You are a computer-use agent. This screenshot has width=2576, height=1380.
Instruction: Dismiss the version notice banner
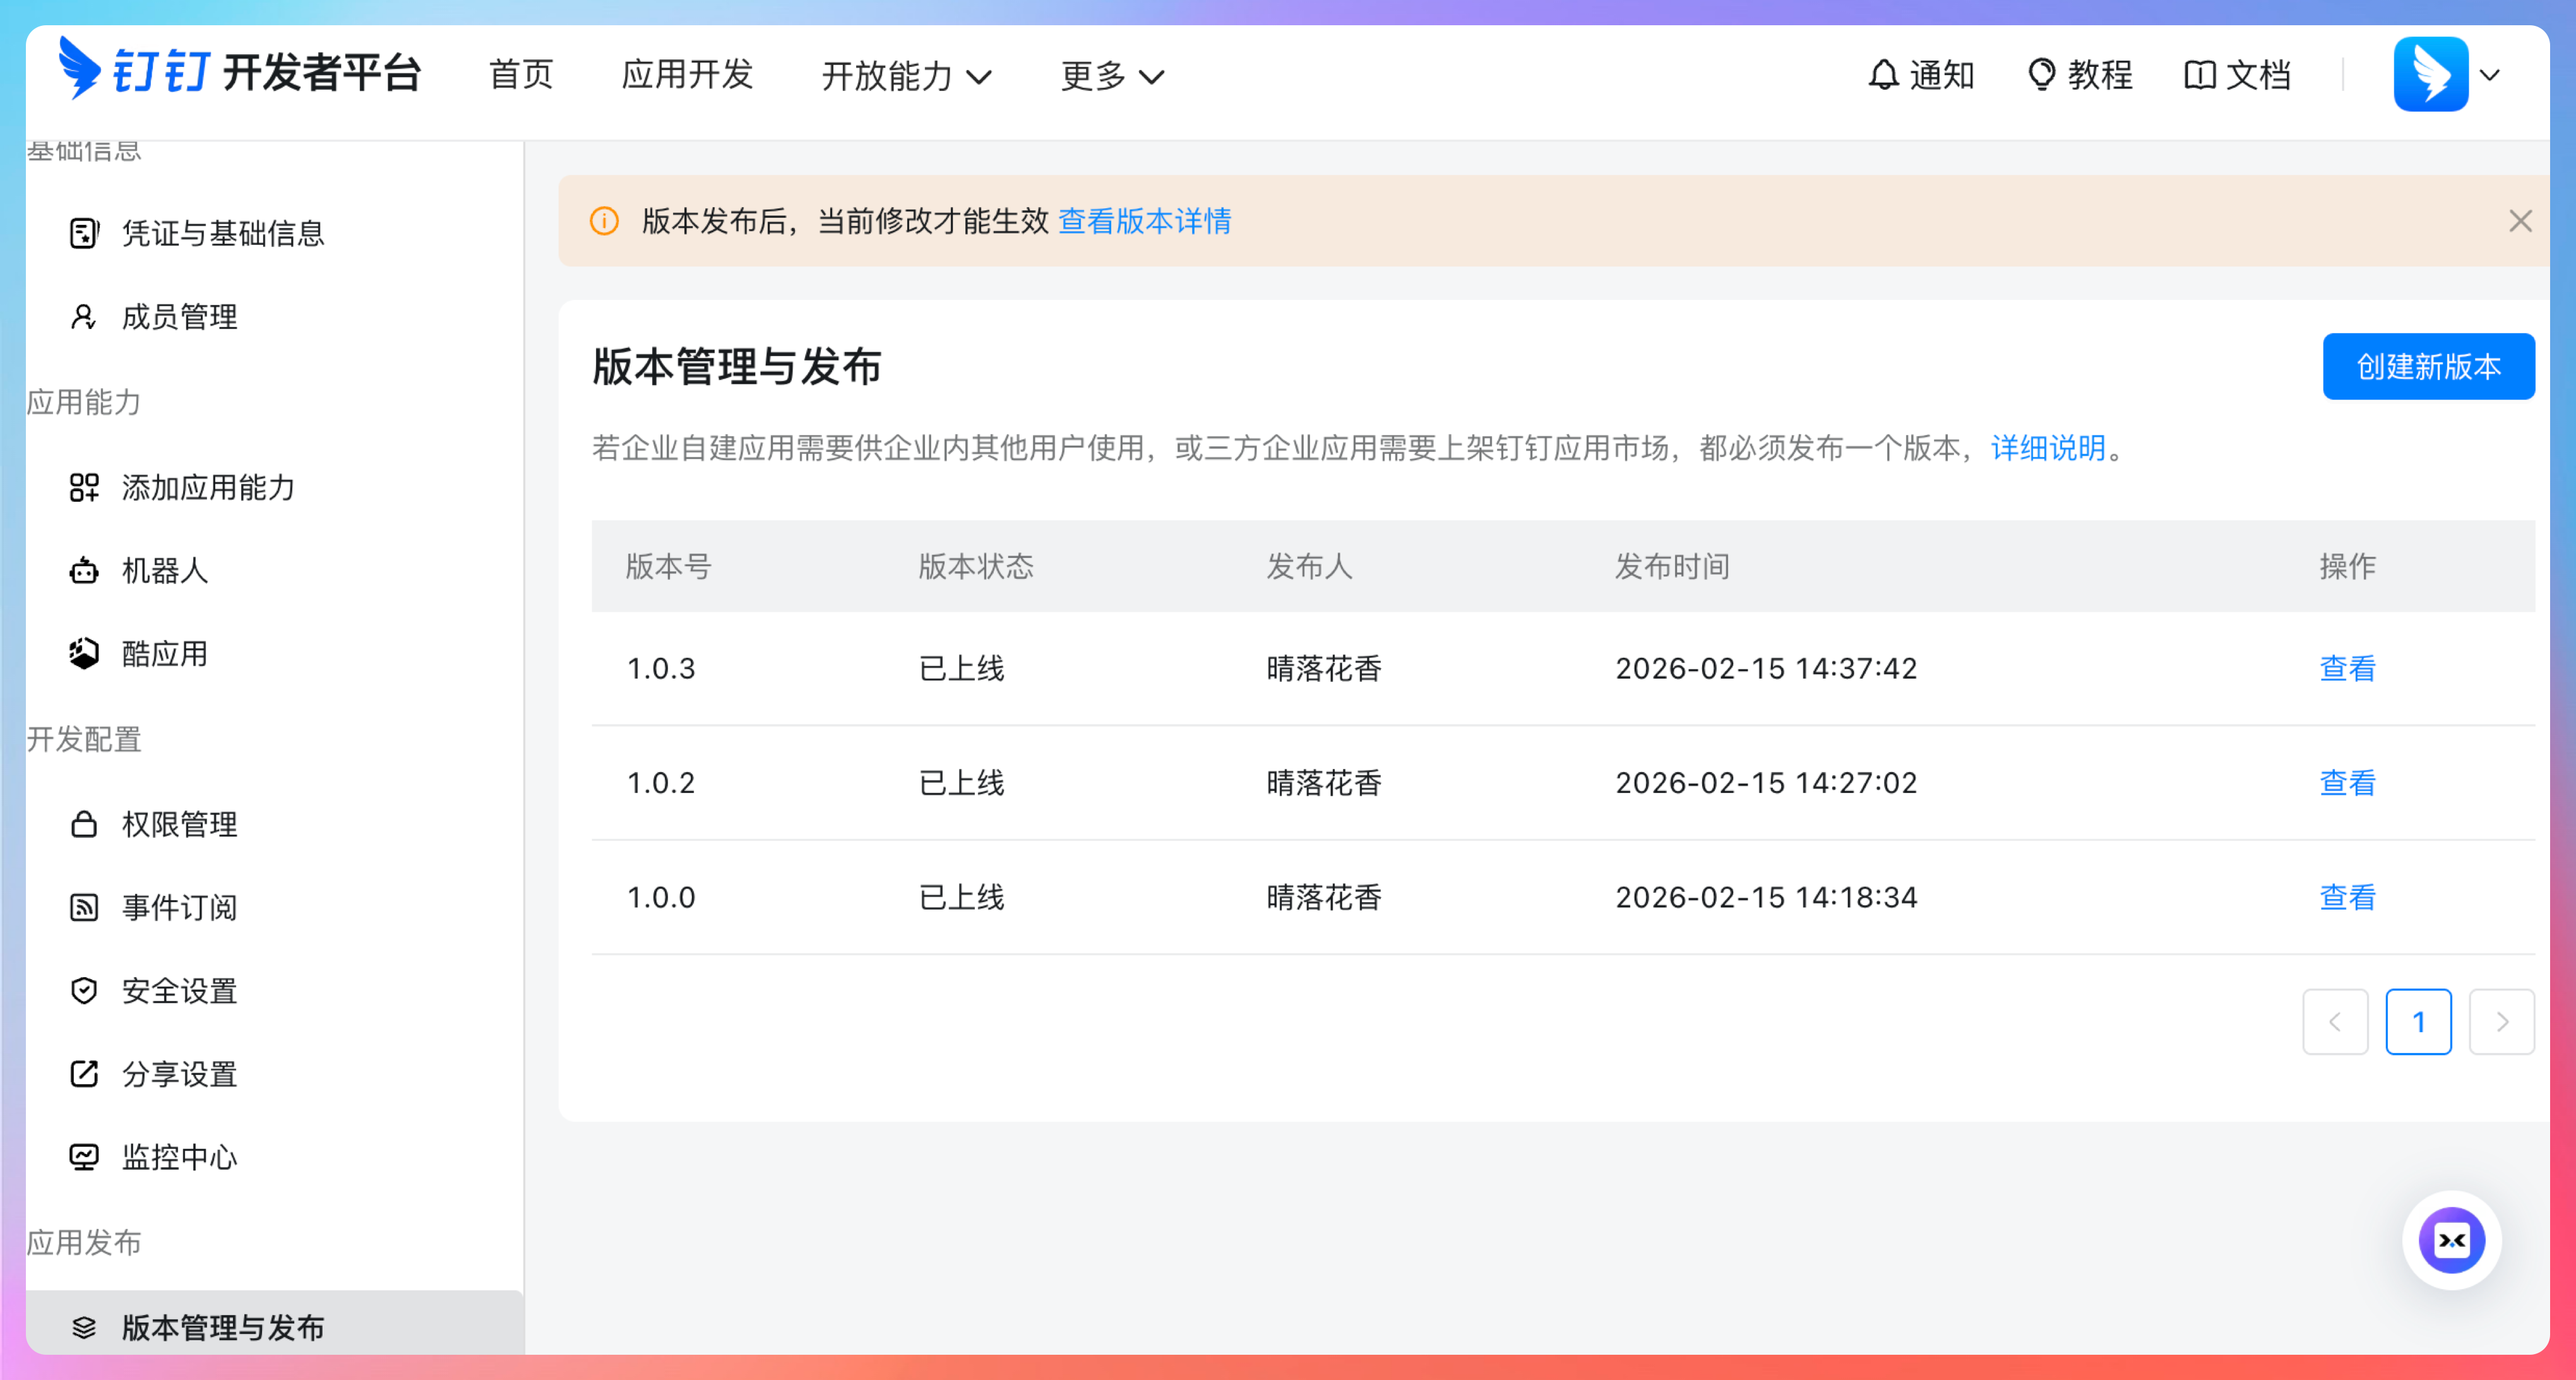pyautogui.click(x=2520, y=221)
